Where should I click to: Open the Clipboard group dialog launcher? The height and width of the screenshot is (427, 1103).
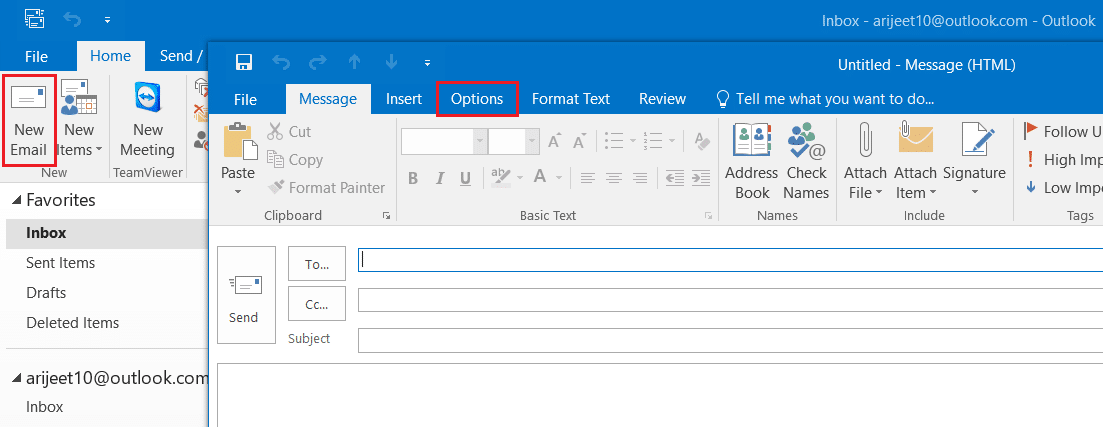[x=386, y=216]
